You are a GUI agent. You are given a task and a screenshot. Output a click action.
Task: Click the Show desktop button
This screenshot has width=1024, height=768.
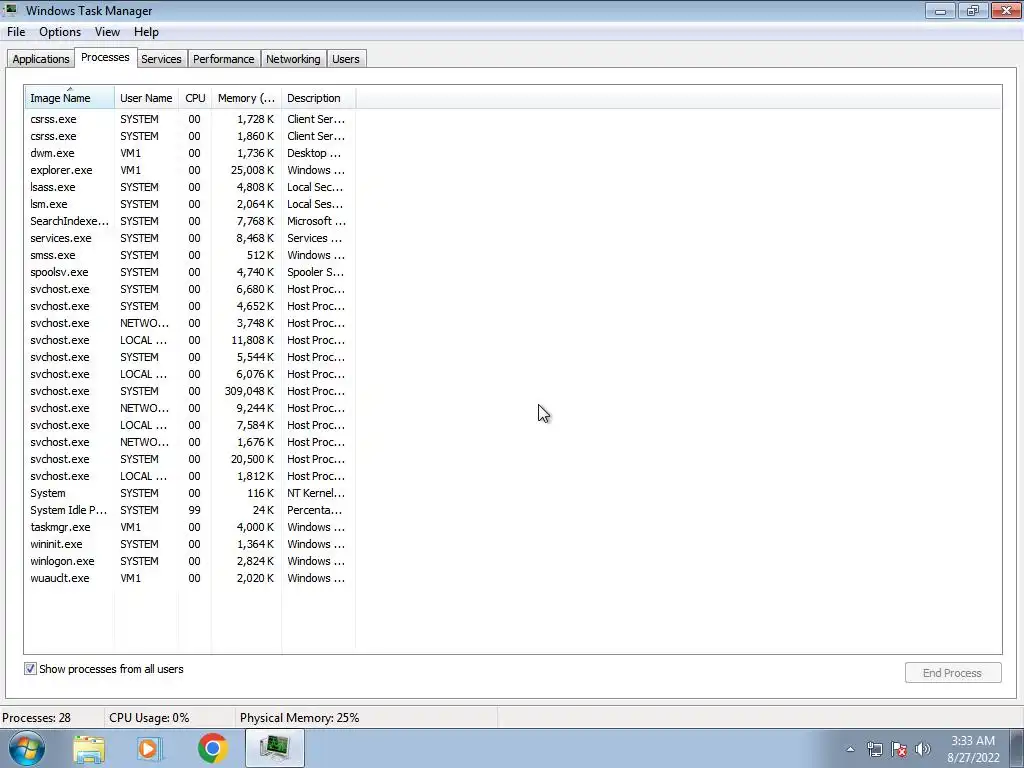pos(1017,748)
